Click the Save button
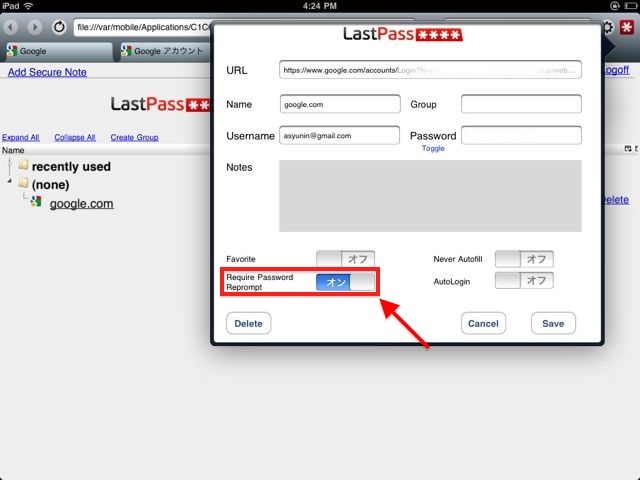Viewport: 640px width, 480px height. coord(553,323)
